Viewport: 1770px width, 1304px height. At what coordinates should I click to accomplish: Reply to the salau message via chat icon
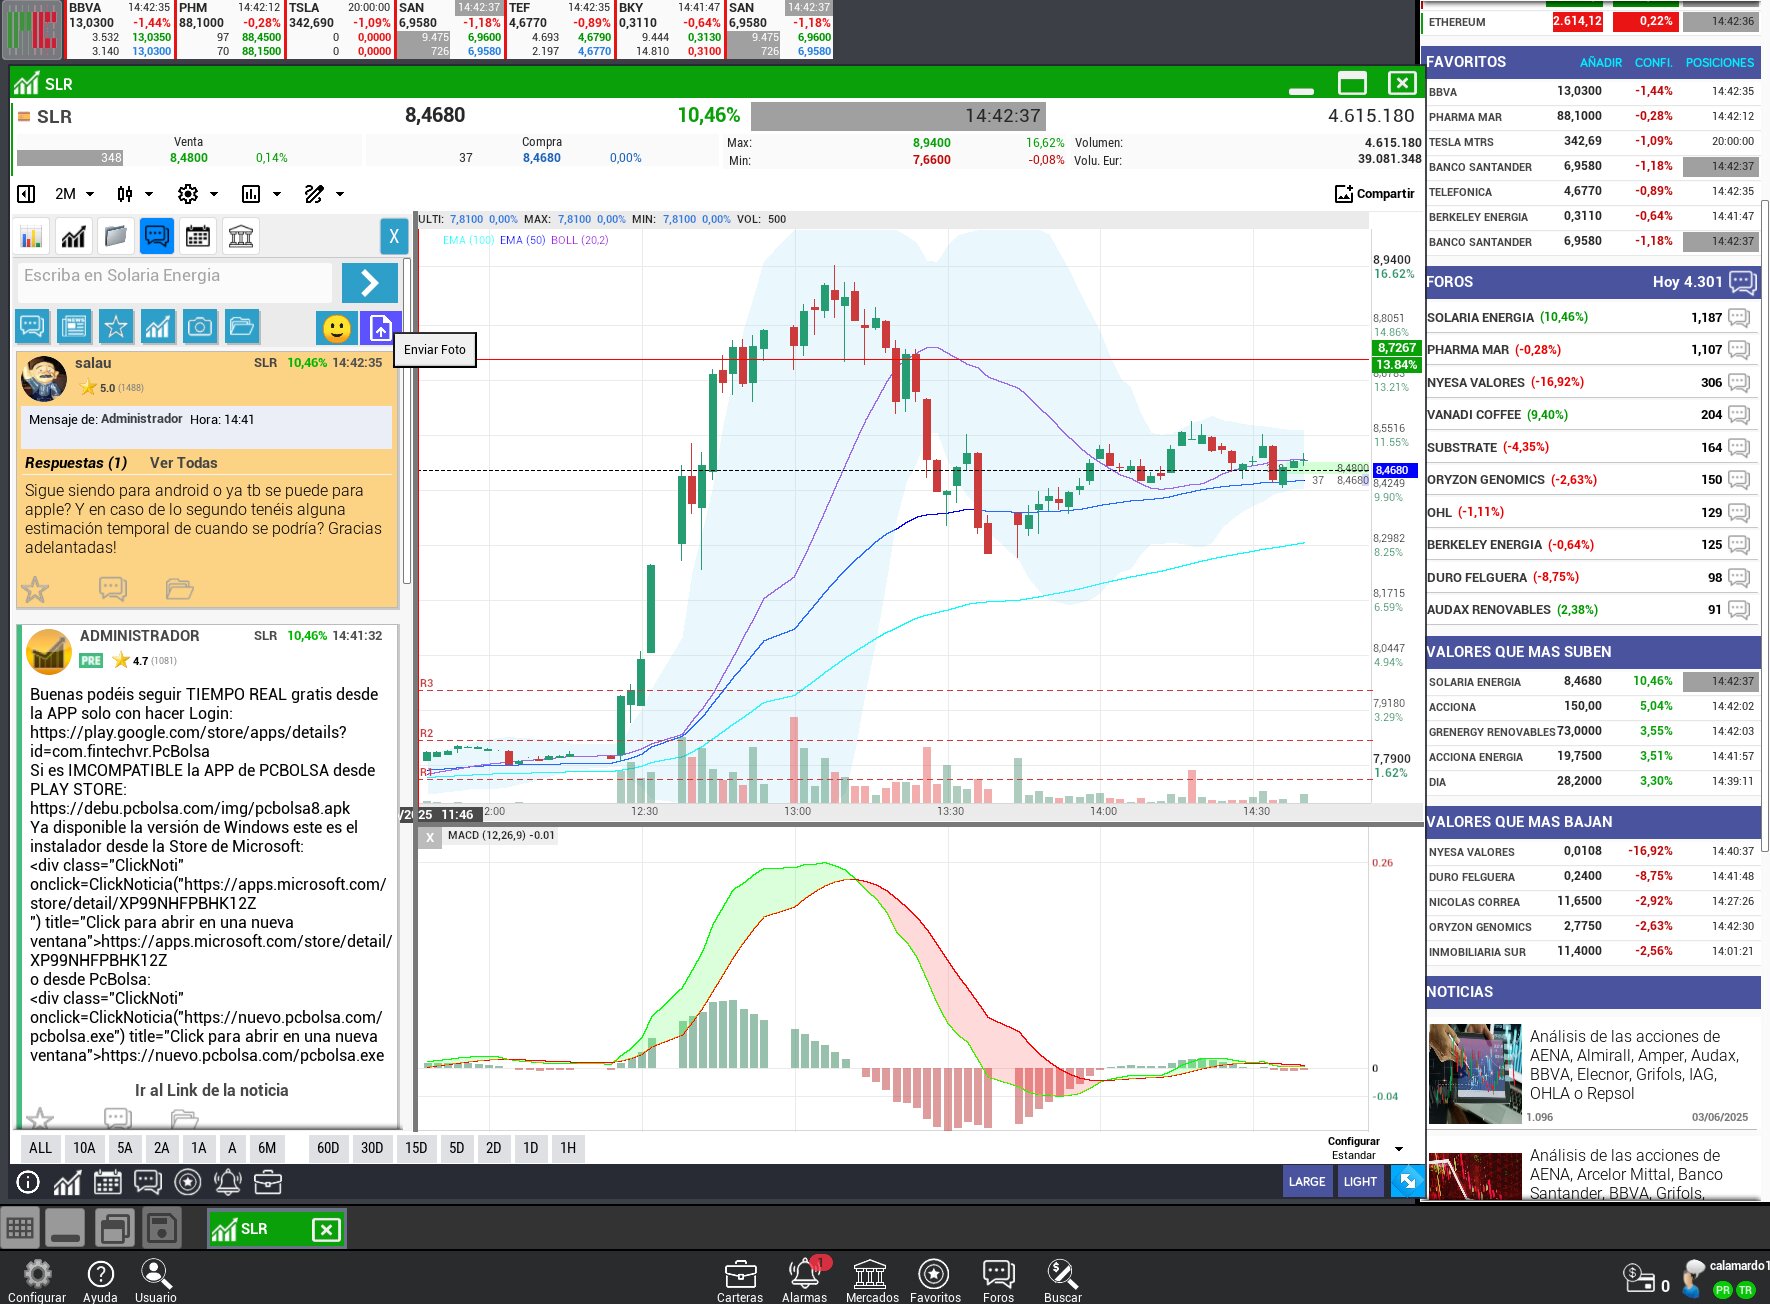pyautogui.click(x=113, y=589)
